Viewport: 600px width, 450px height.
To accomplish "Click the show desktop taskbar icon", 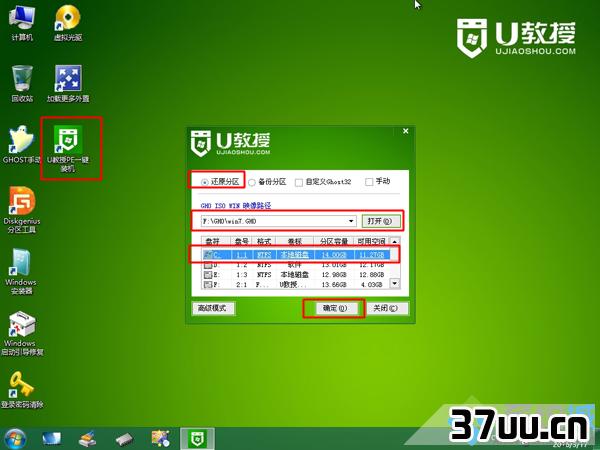I will (52, 439).
